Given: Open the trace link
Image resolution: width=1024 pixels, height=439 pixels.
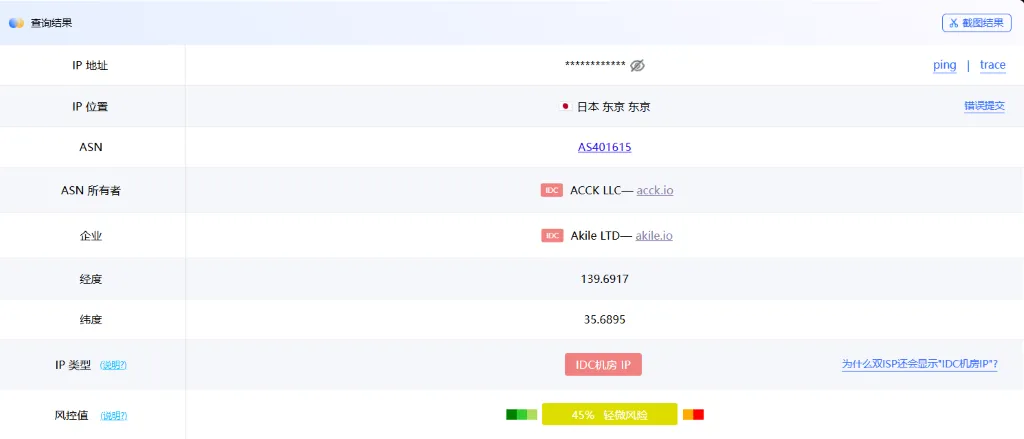Looking at the screenshot, I should tap(993, 65).
